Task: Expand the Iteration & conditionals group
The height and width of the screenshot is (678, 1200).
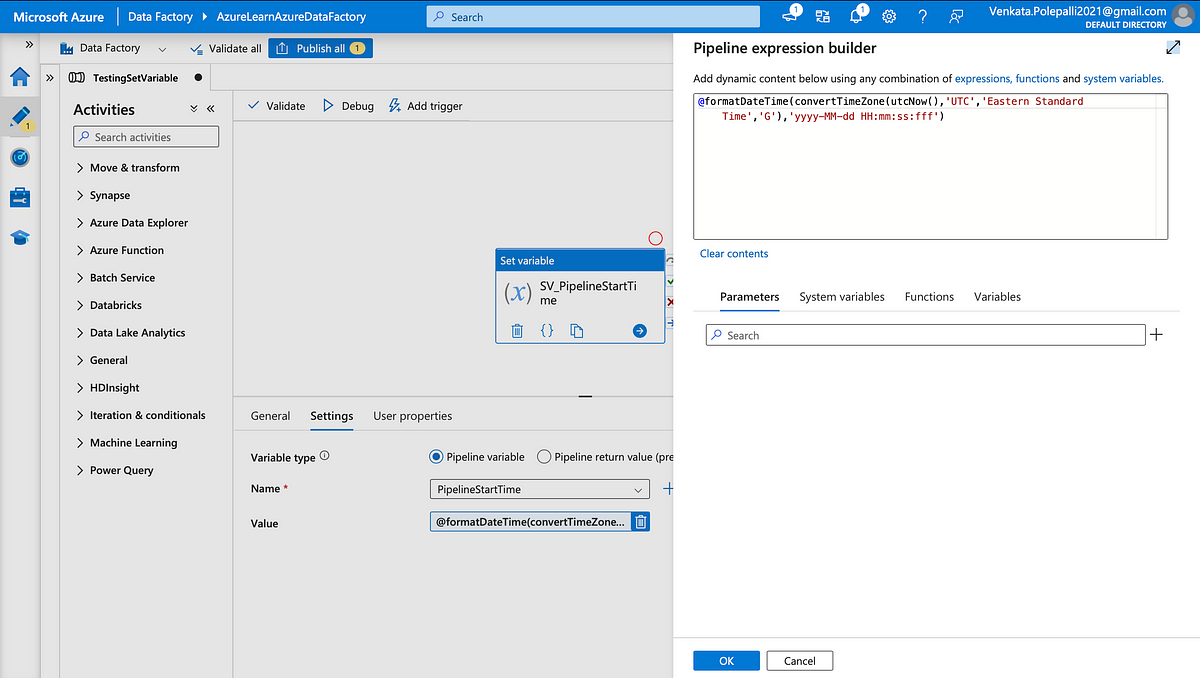Action: click(x=140, y=415)
